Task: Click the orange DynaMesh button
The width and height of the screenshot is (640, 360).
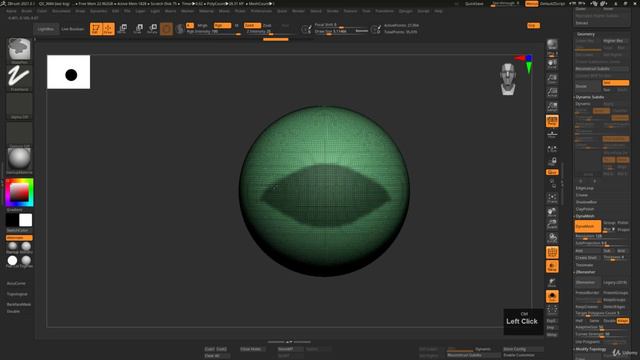Action: [x=587, y=226]
